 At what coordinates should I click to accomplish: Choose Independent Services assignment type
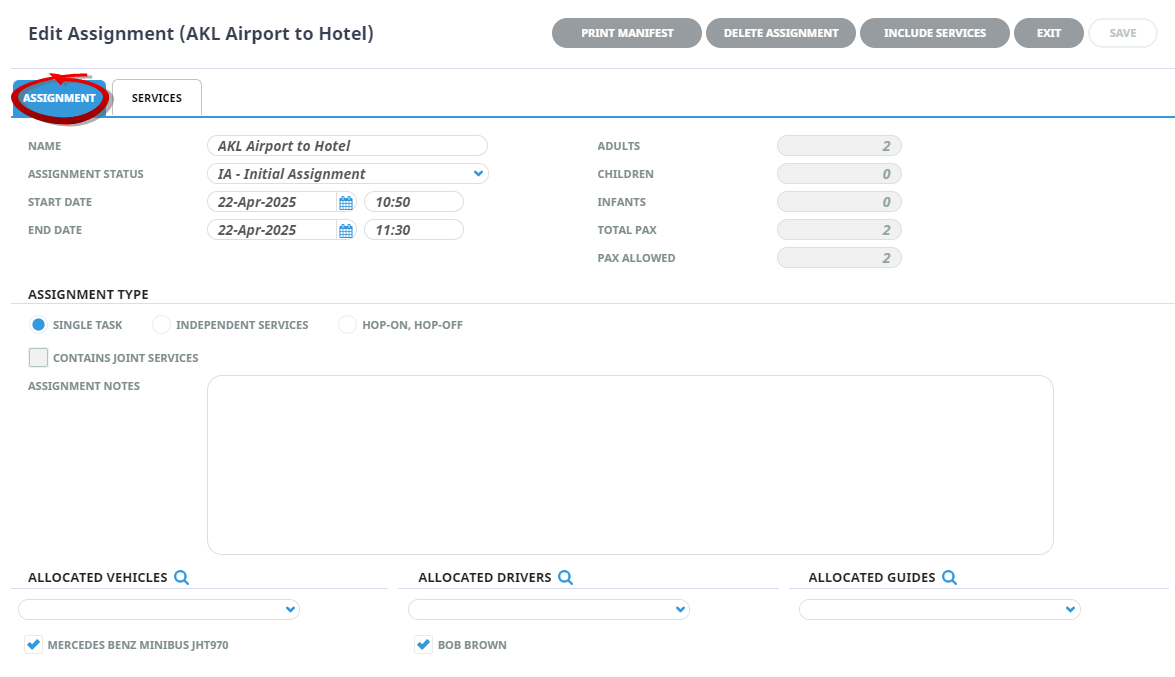pos(162,325)
